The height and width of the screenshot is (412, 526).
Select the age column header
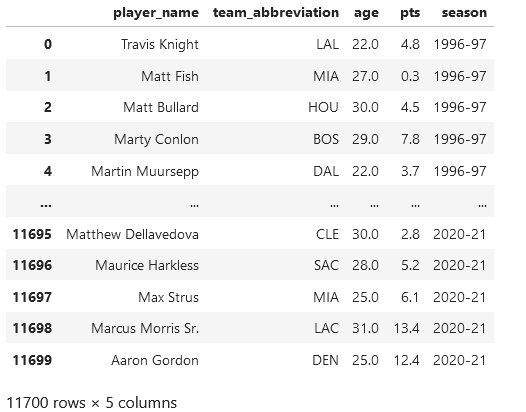[366, 13]
